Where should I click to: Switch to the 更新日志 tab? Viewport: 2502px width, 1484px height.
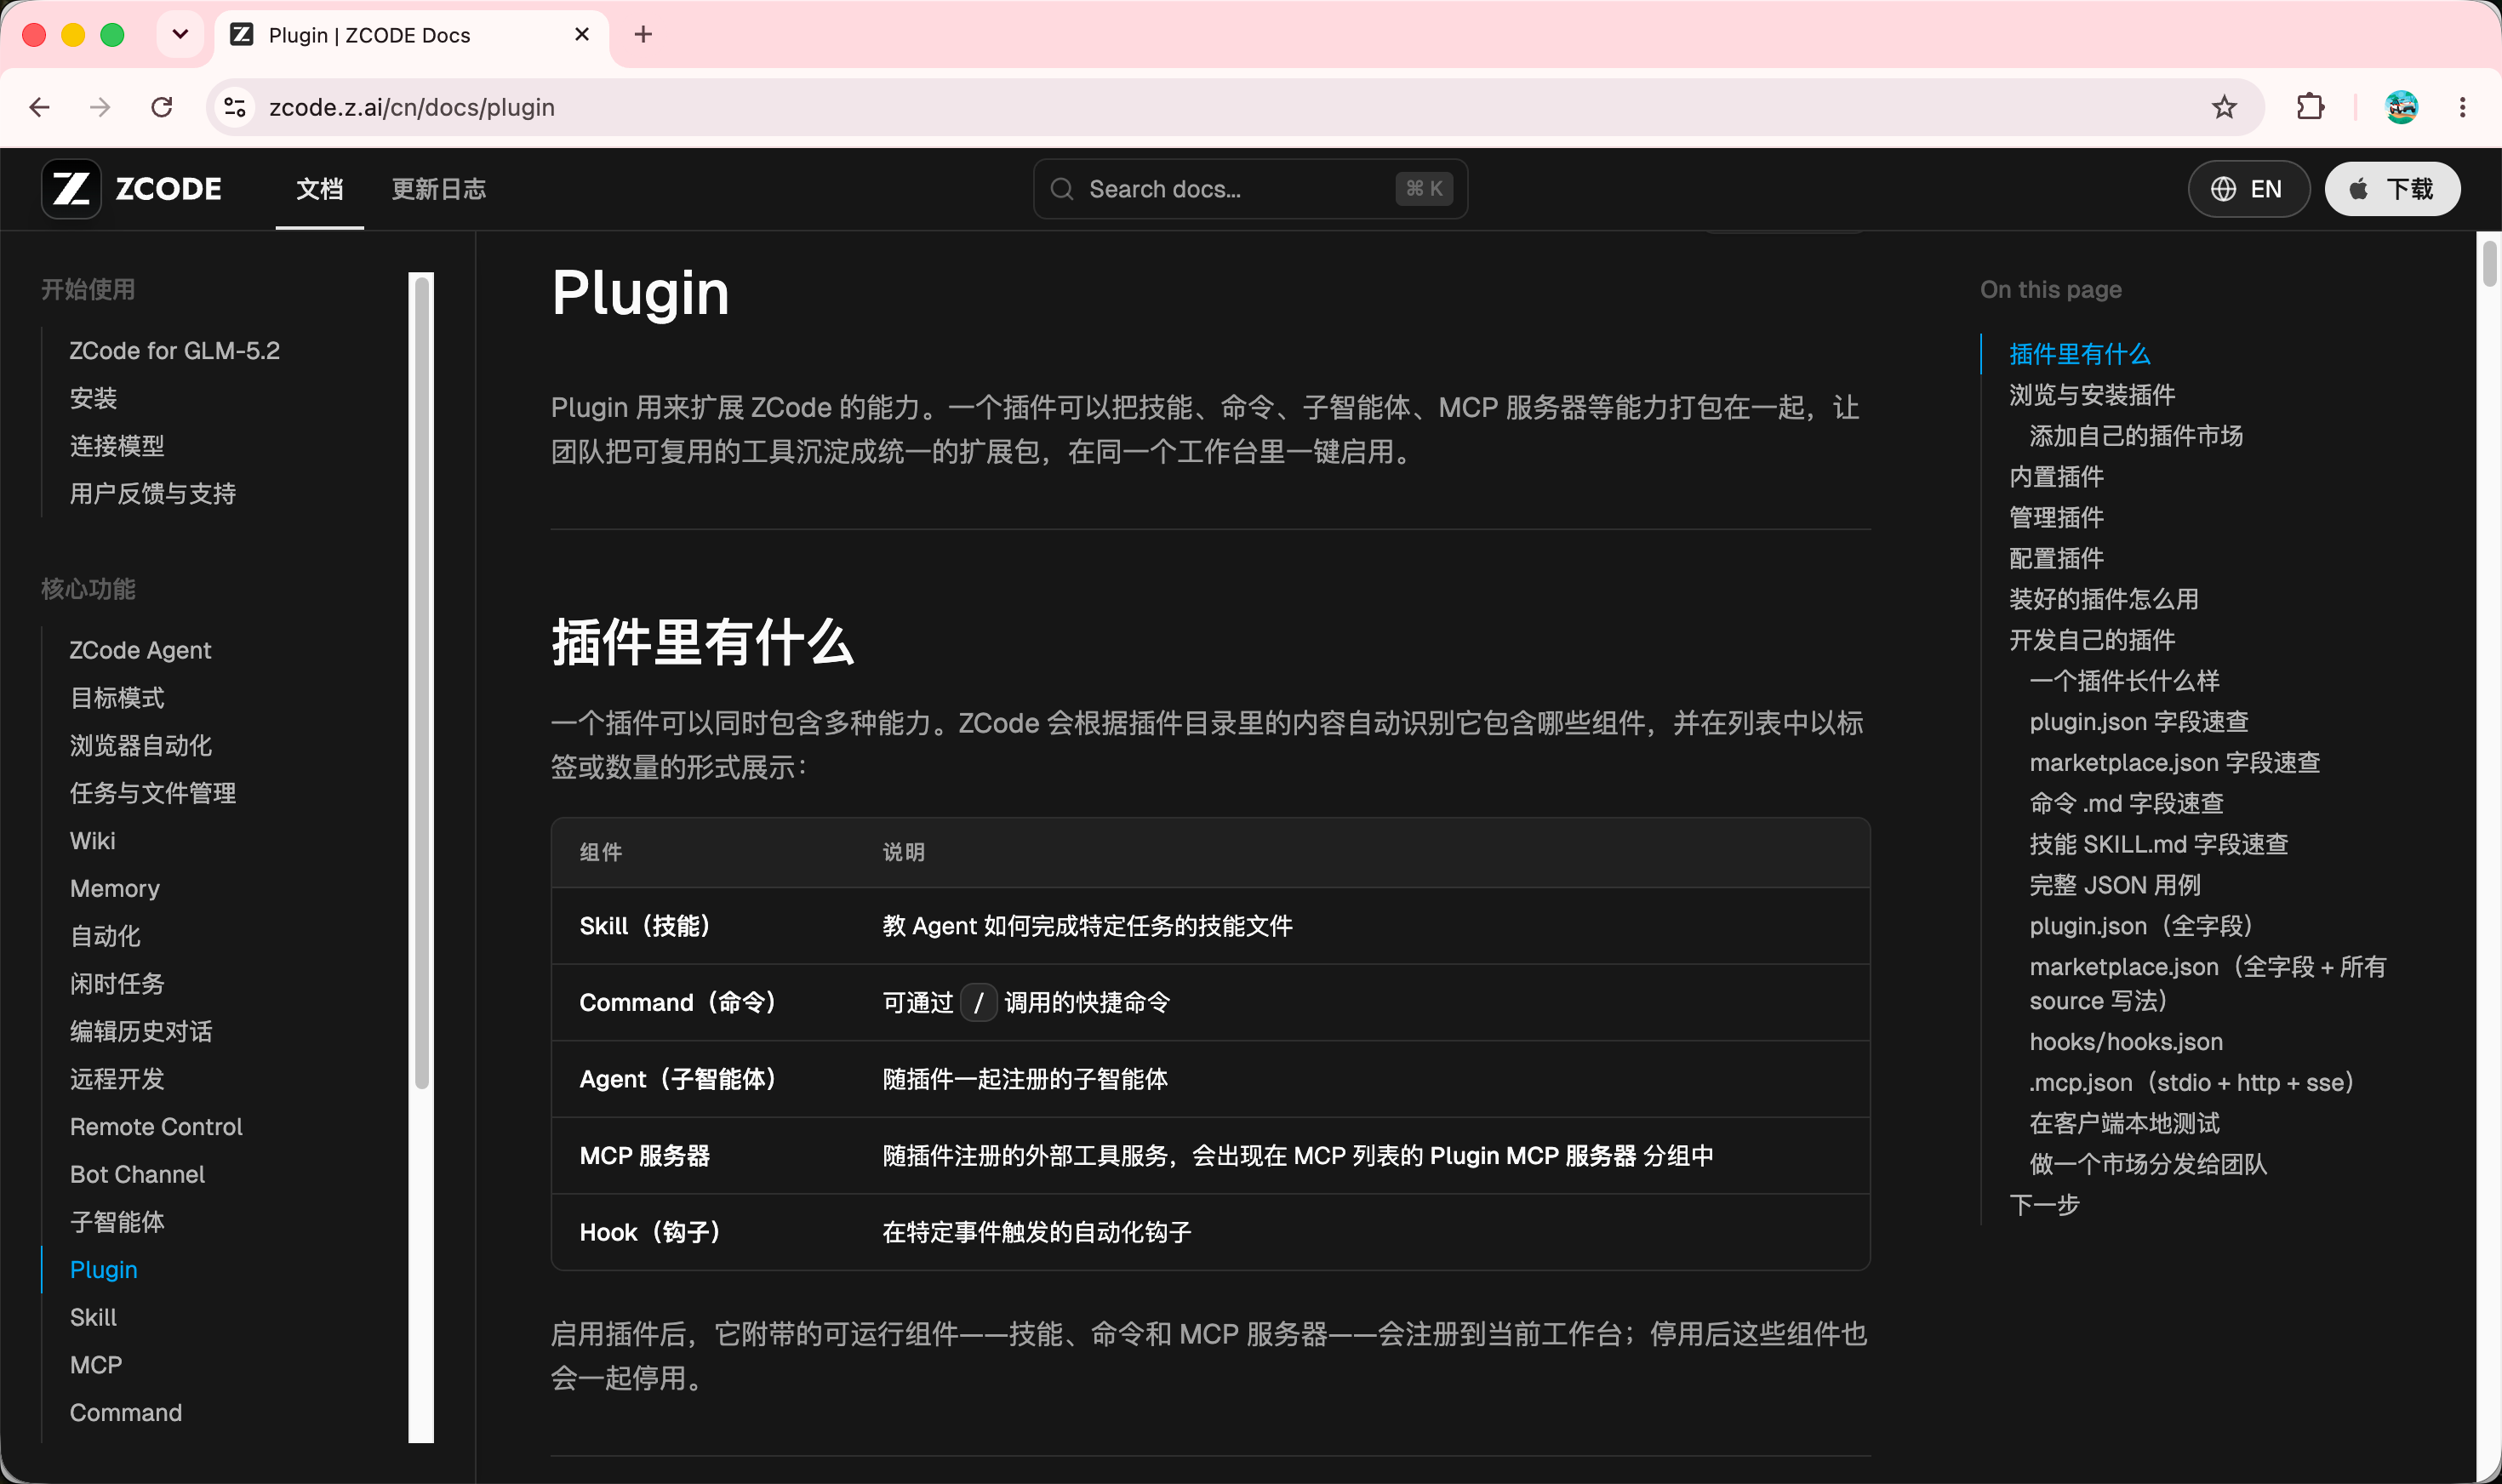point(439,189)
